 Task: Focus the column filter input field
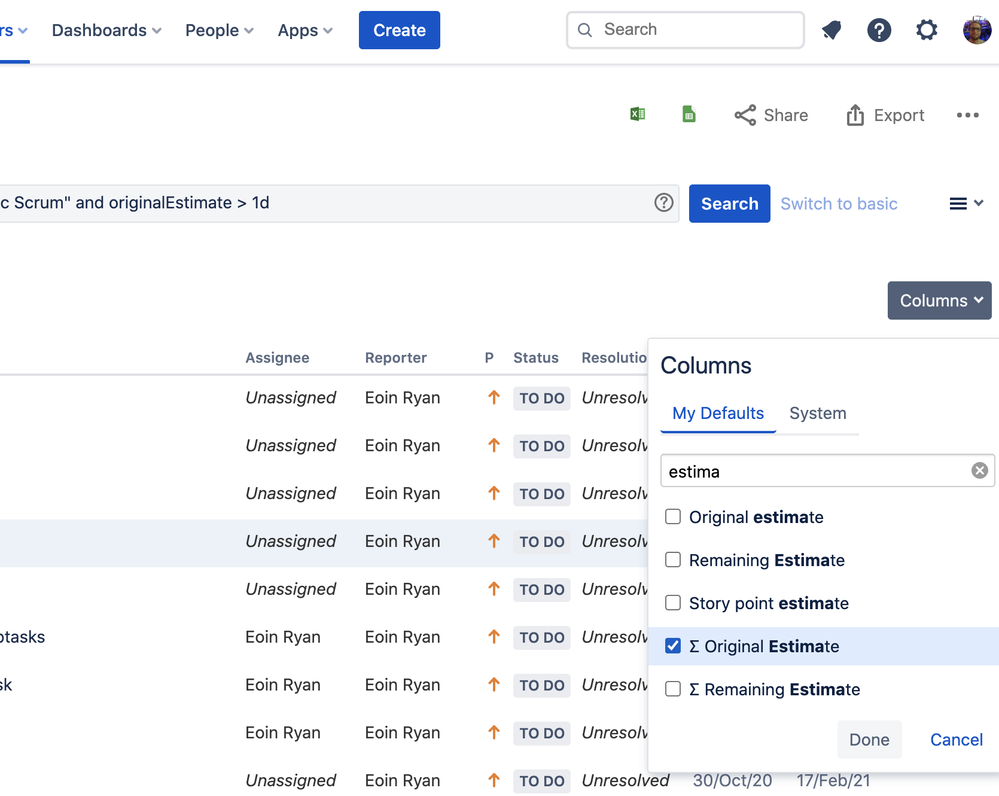point(828,471)
